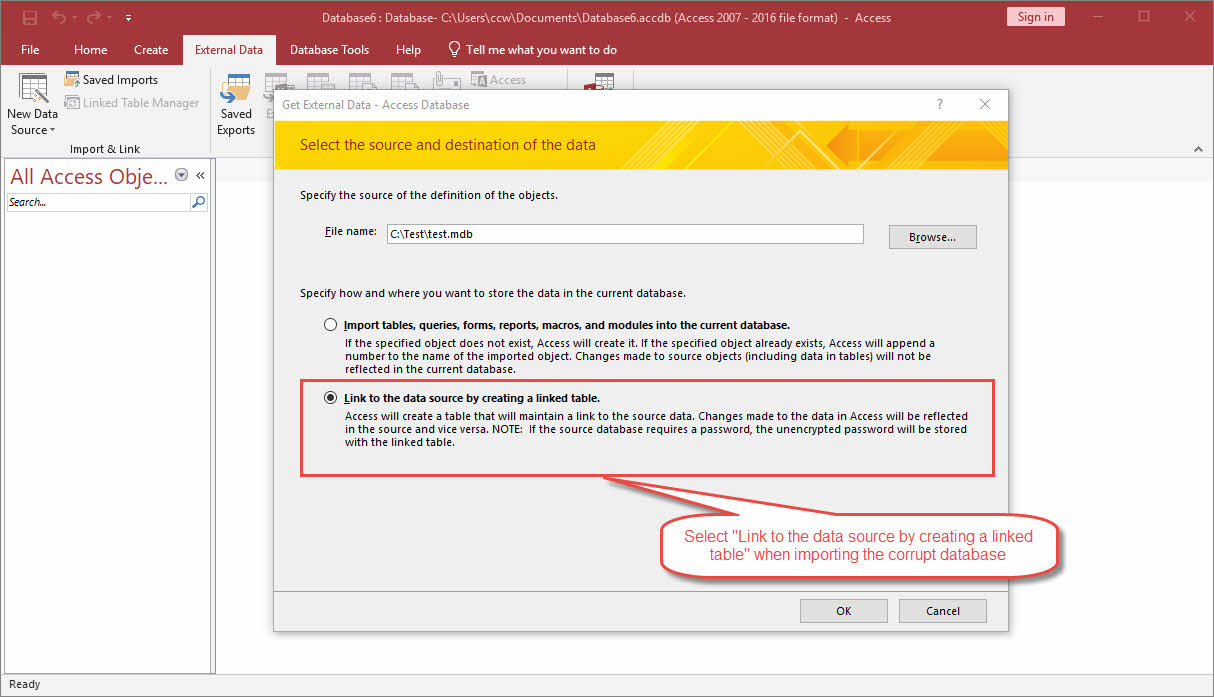Select the Import tables, queries, forms radio option
Screen dimensions: 1214x697
(x=331, y=325)
